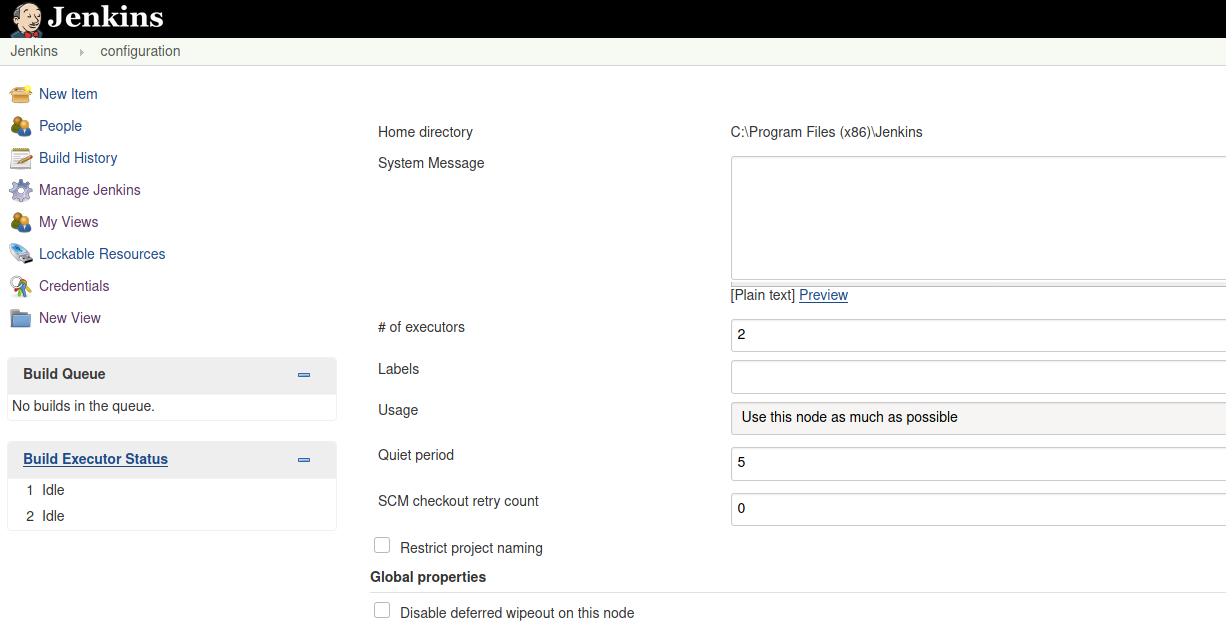Click the Credentials keys icon
This screenshot has height=631, width=1226.
(21, 286)
